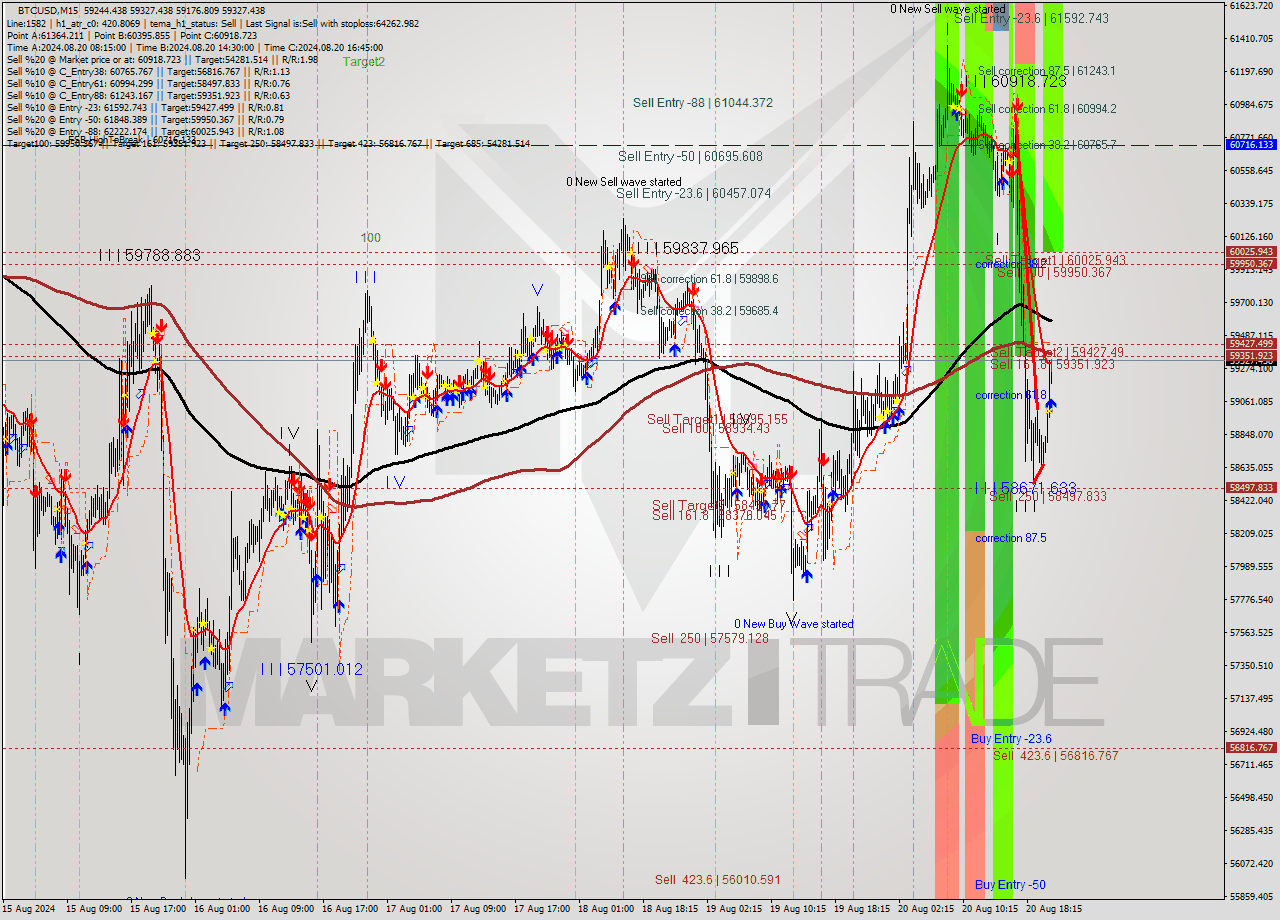Click the '19 Aug 10:15' time label

click(x=798, y=909)
